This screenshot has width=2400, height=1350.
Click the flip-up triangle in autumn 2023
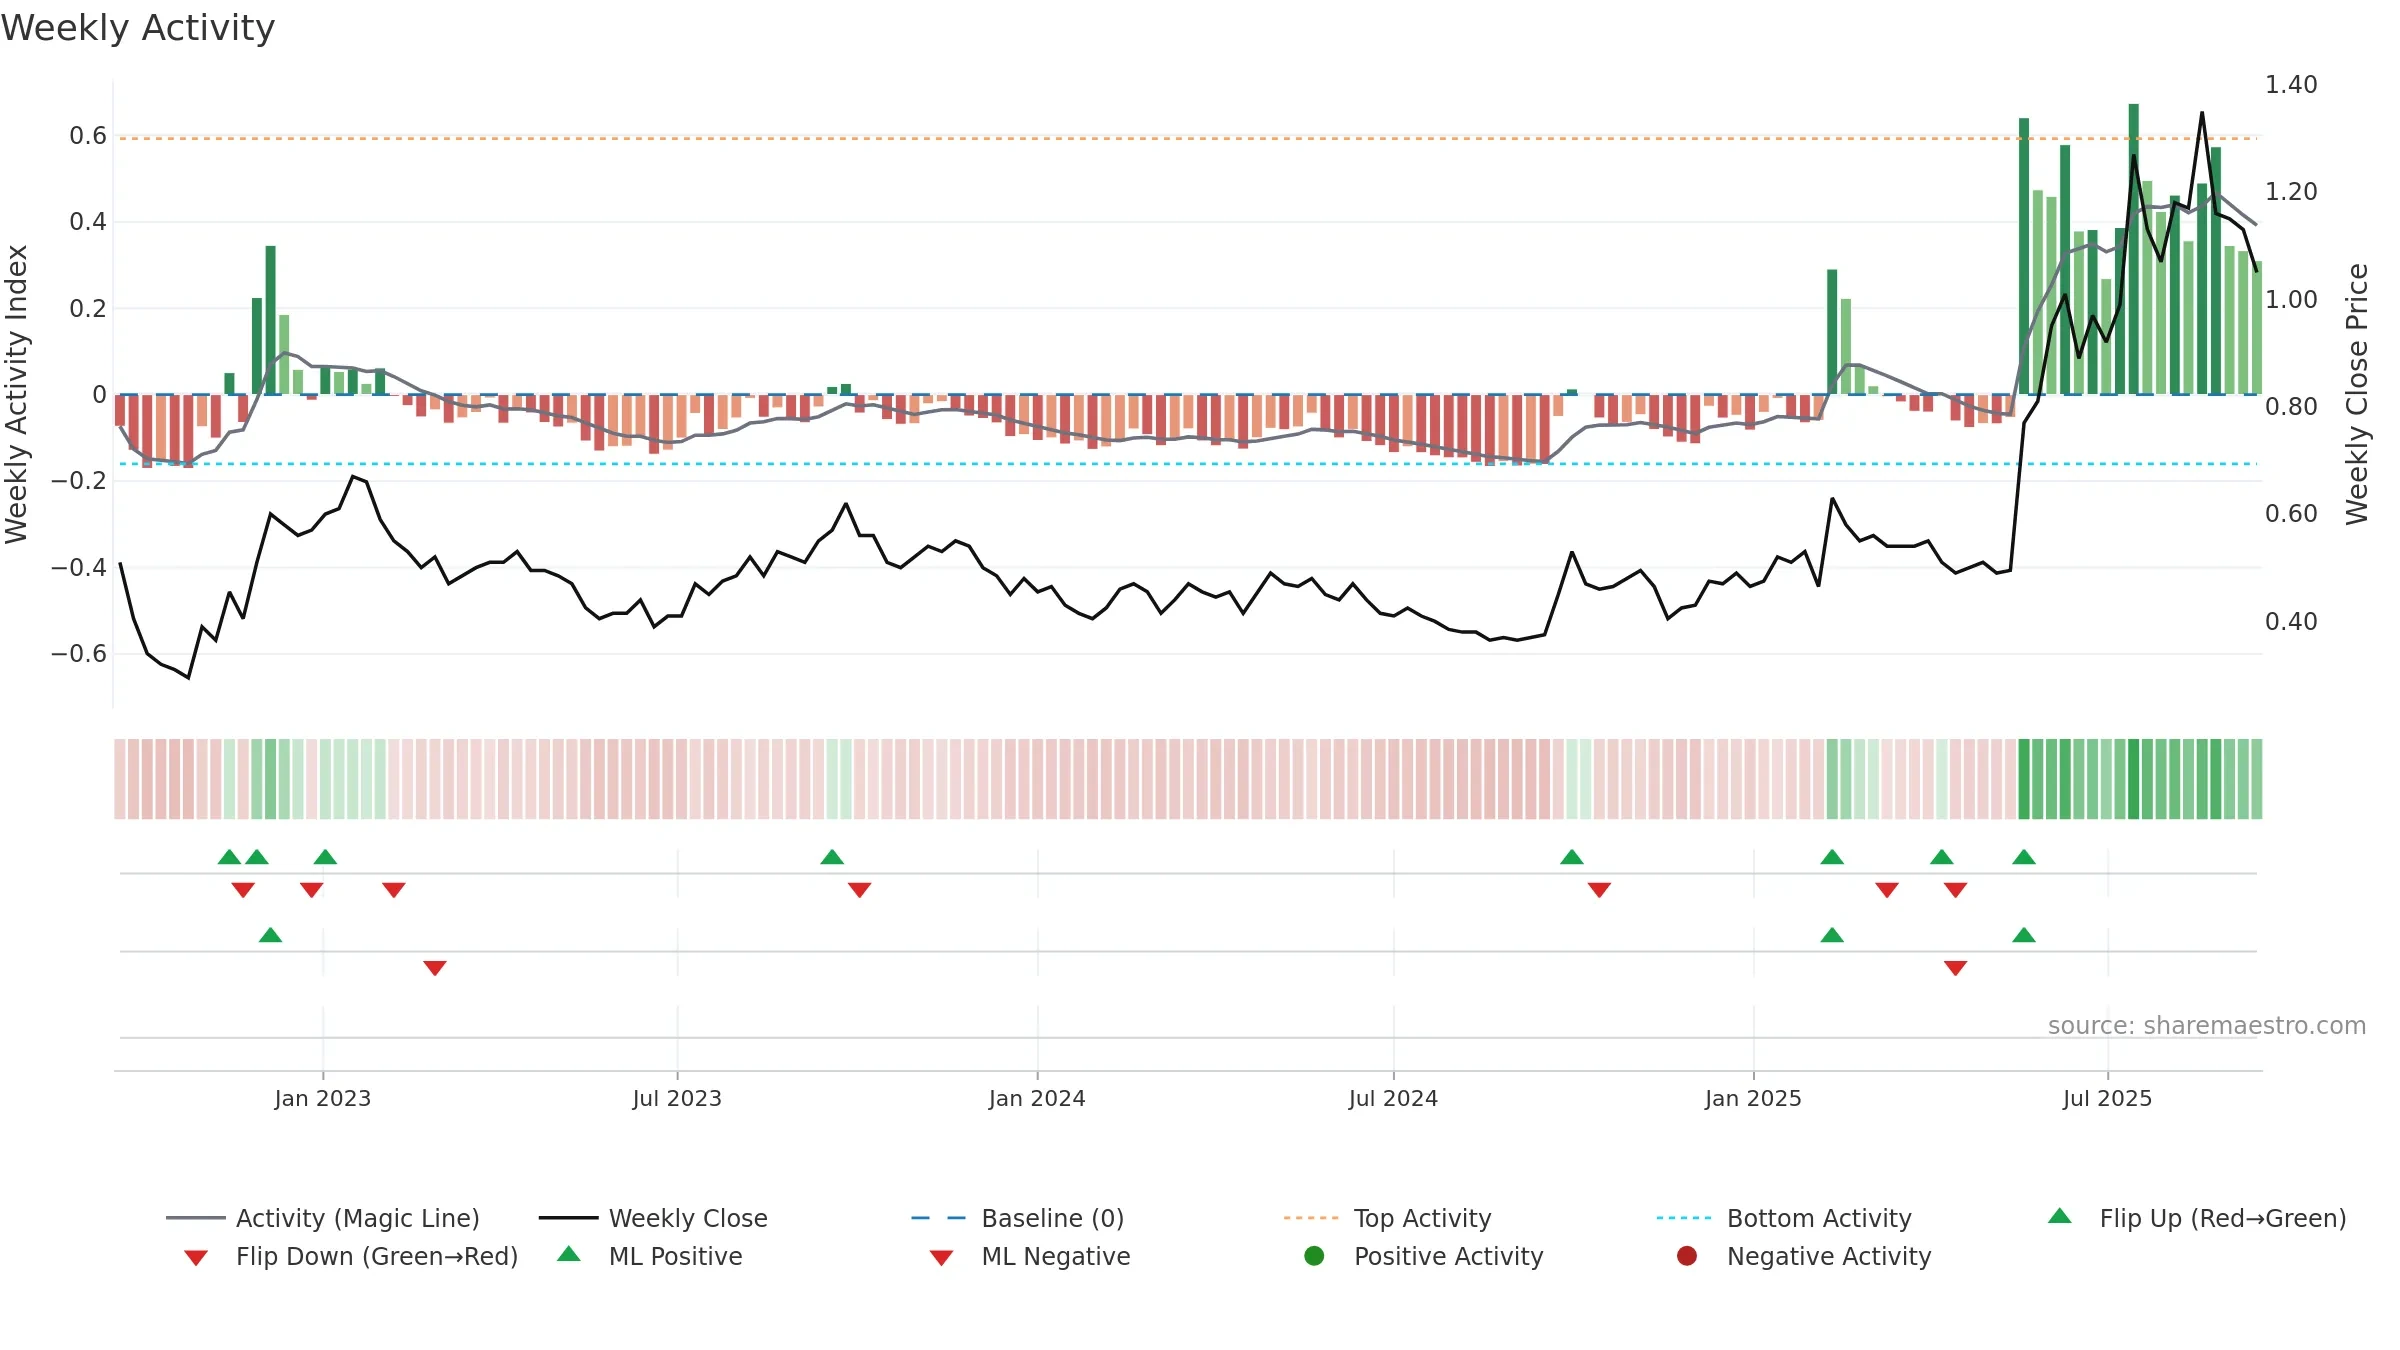(x=832, y=857)
